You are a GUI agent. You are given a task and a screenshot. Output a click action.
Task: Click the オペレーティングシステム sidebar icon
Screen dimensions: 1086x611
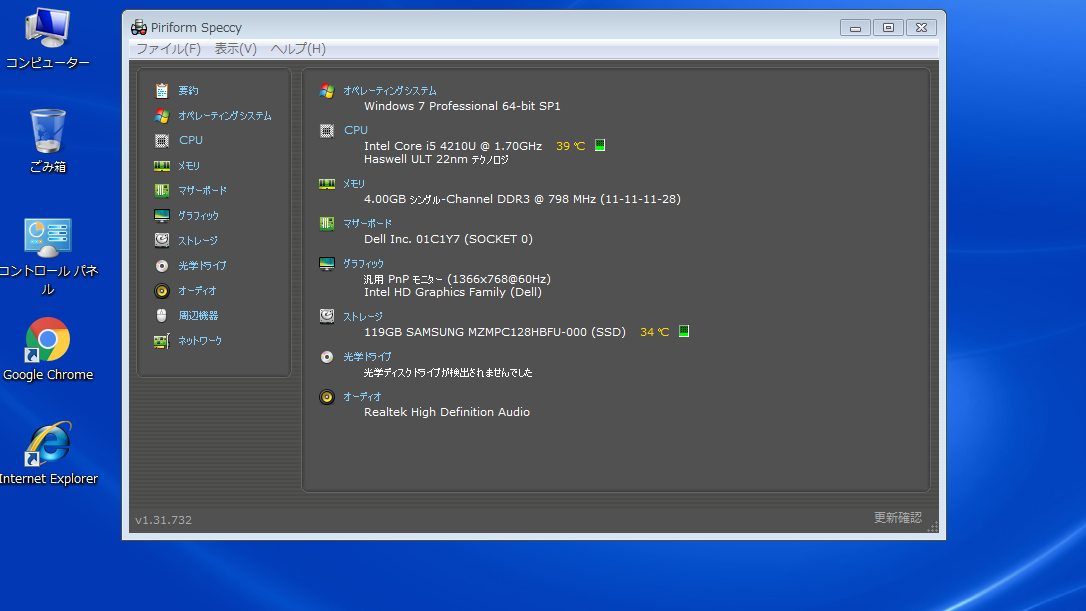tap(161, 116)
